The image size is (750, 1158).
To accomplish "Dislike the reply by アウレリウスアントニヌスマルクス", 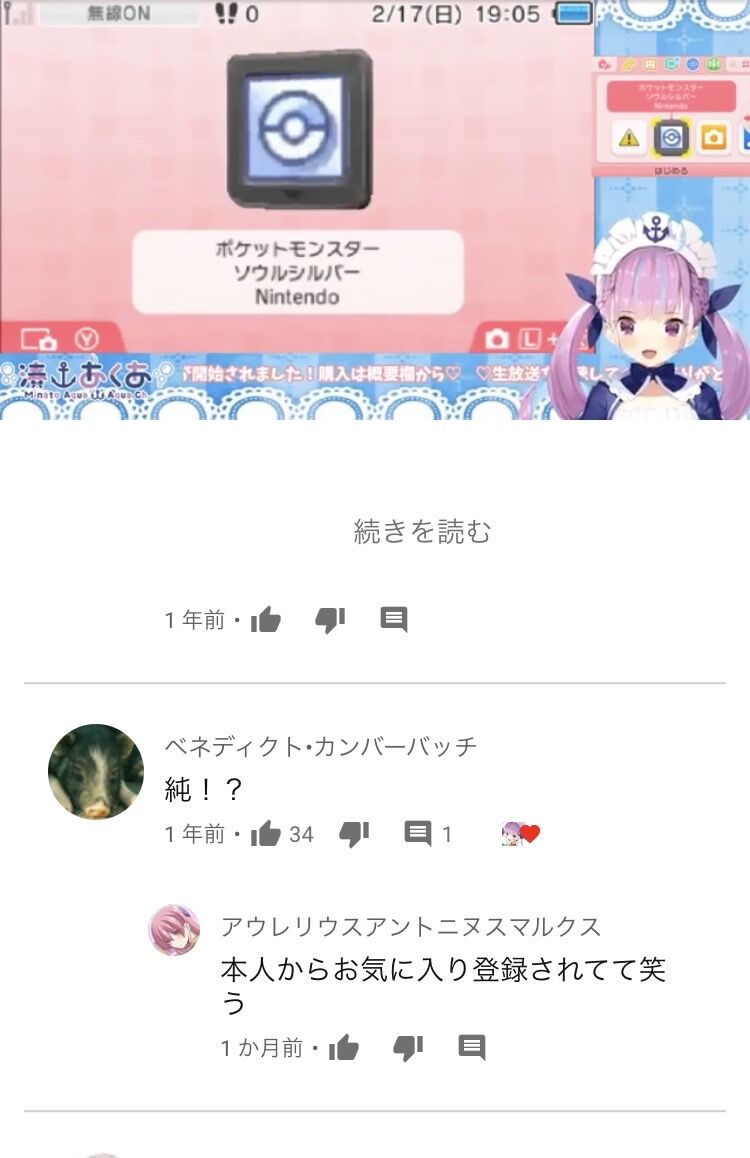I will pyautogui.click(x=408, y=1048).
